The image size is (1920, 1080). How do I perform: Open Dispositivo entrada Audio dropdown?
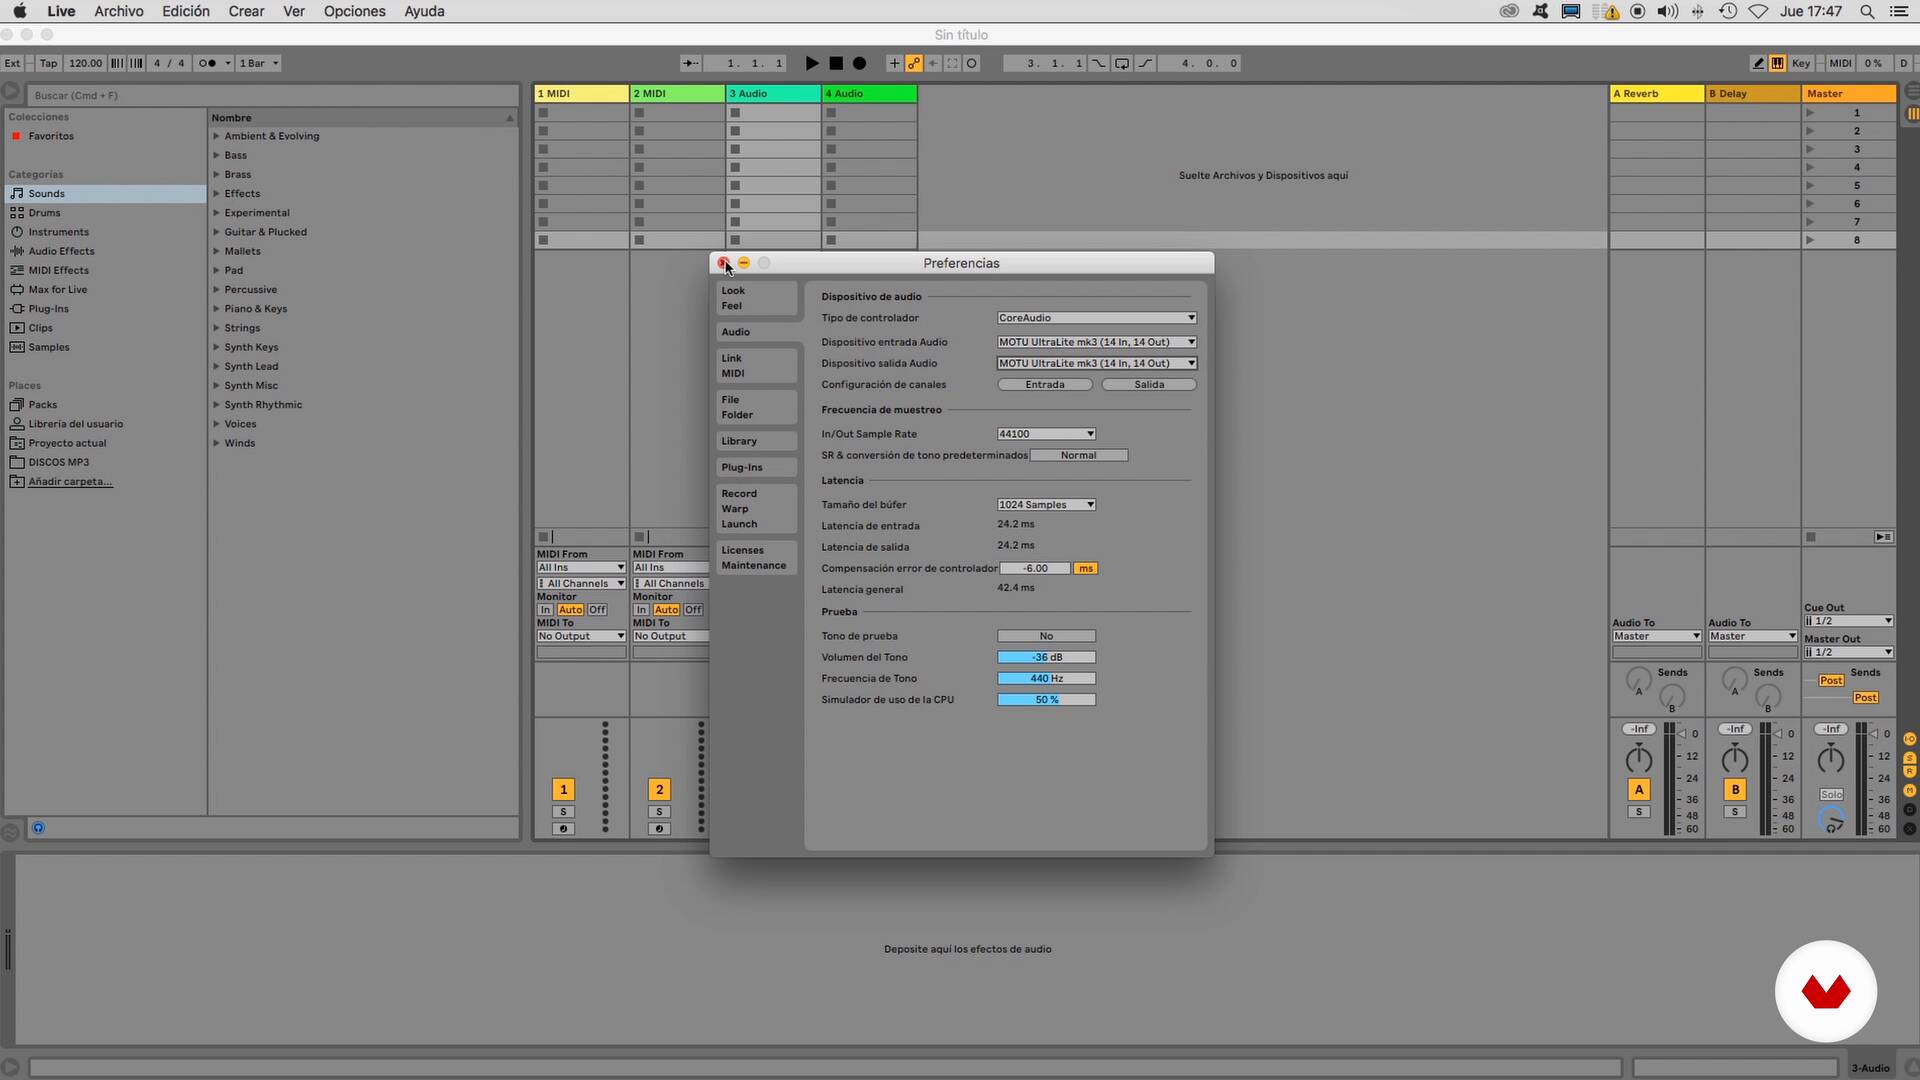pos(1097,342)
